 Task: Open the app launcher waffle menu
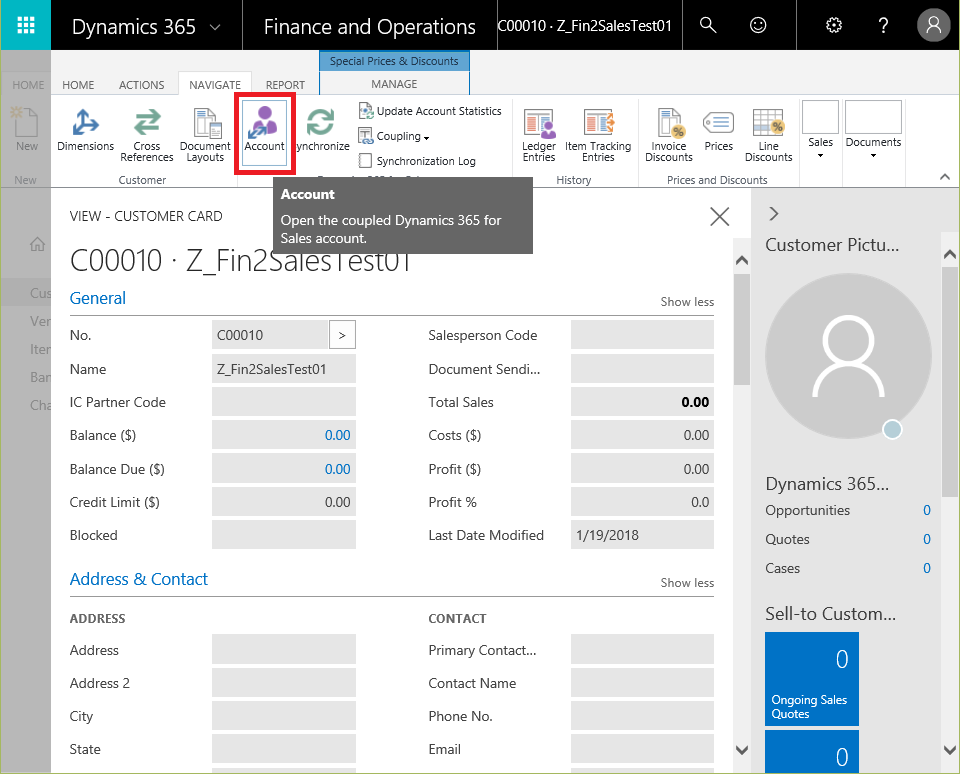[26, 25]
